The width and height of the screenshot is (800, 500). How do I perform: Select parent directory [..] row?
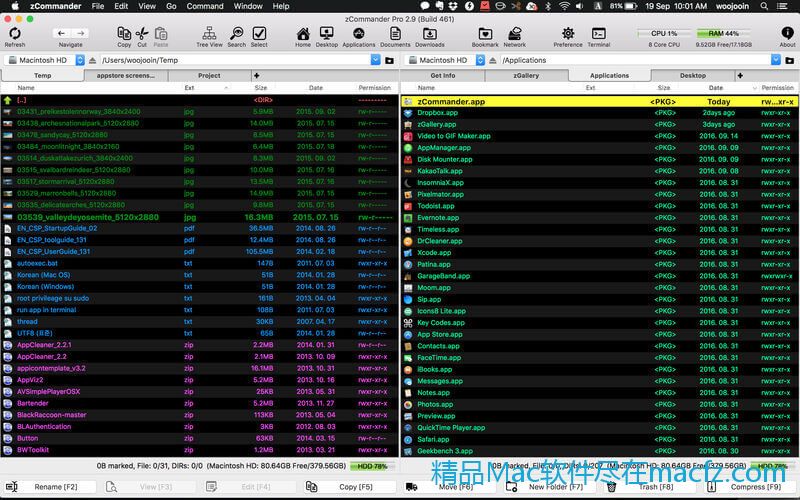point(199,100)
